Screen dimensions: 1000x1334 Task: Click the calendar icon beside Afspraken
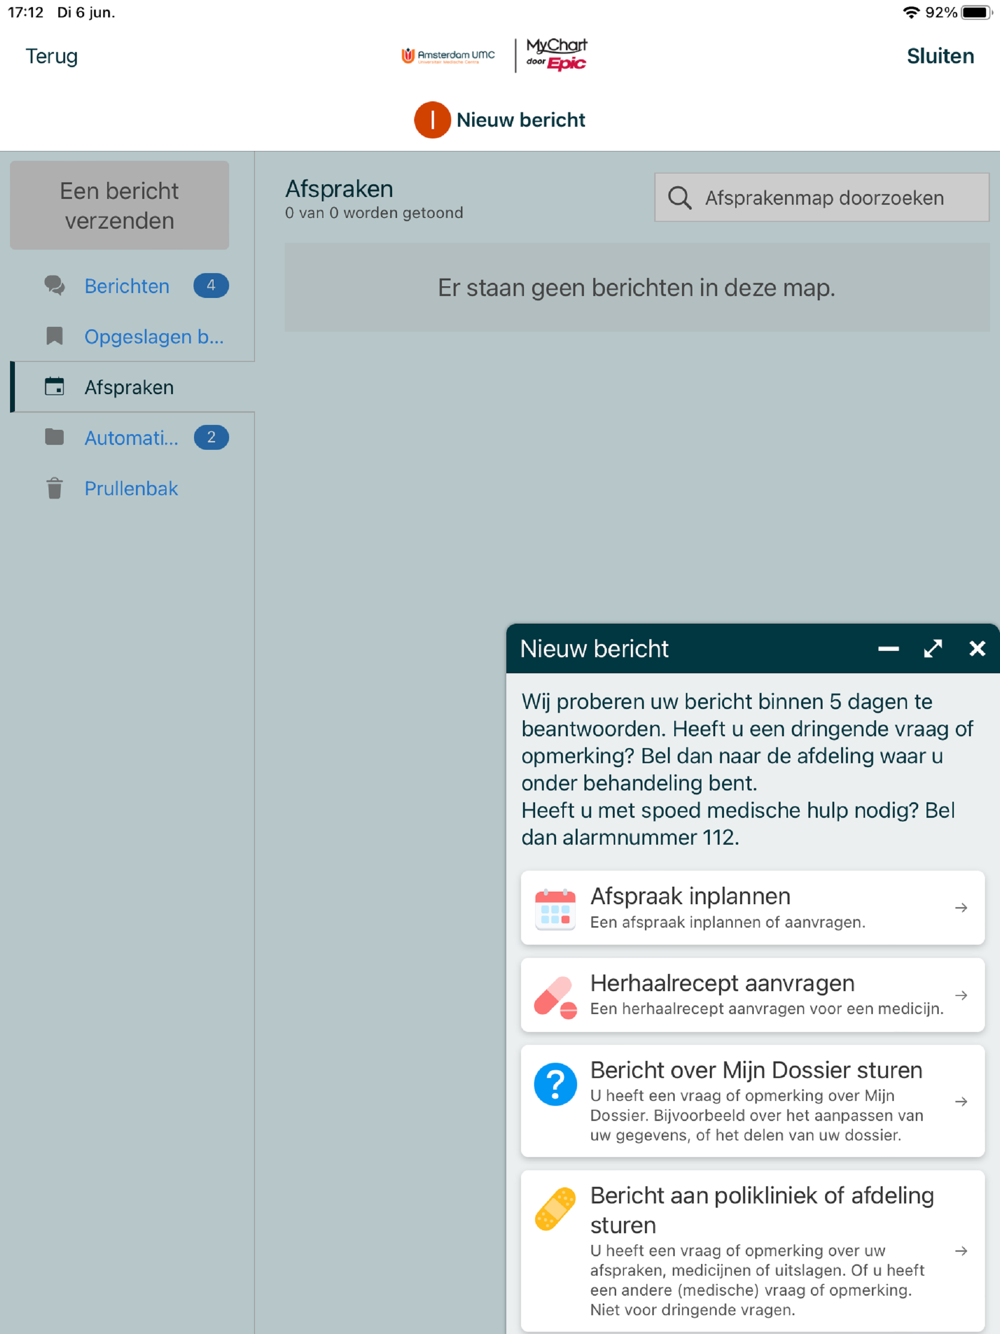pyautogui.click(x=55, y=386)
